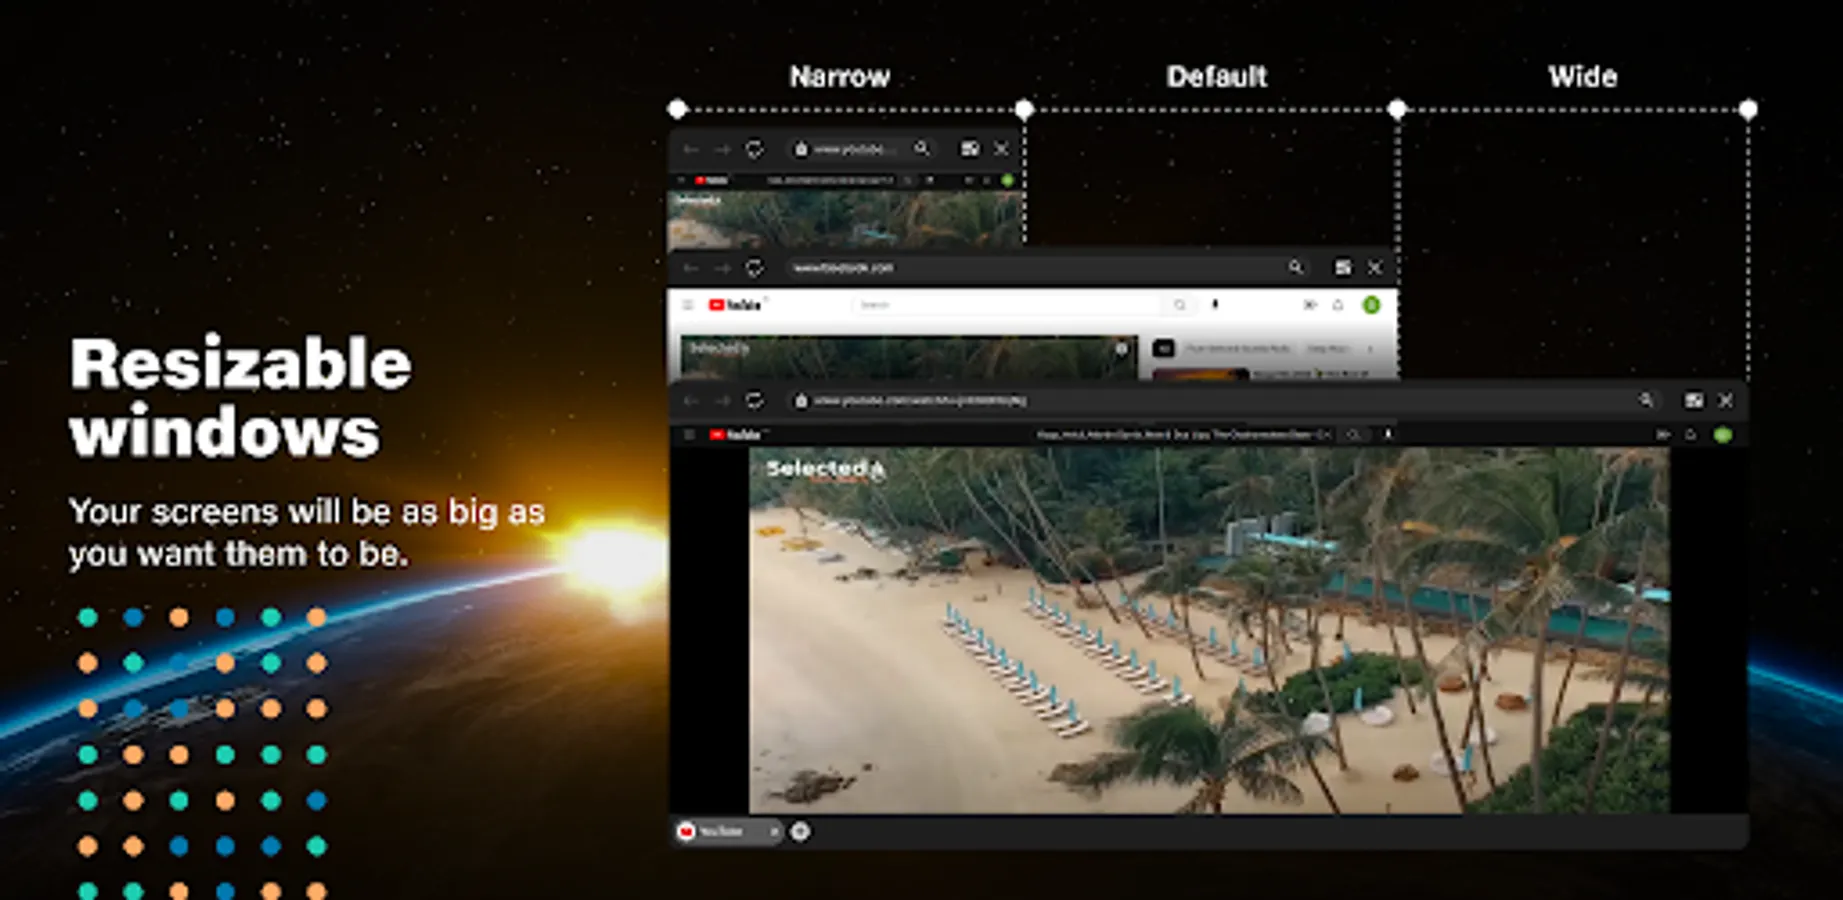Focus the YouTube search box in default-width window
Image resolution: width=1843 pixels, height=900 pixels.
point(1008,305)
